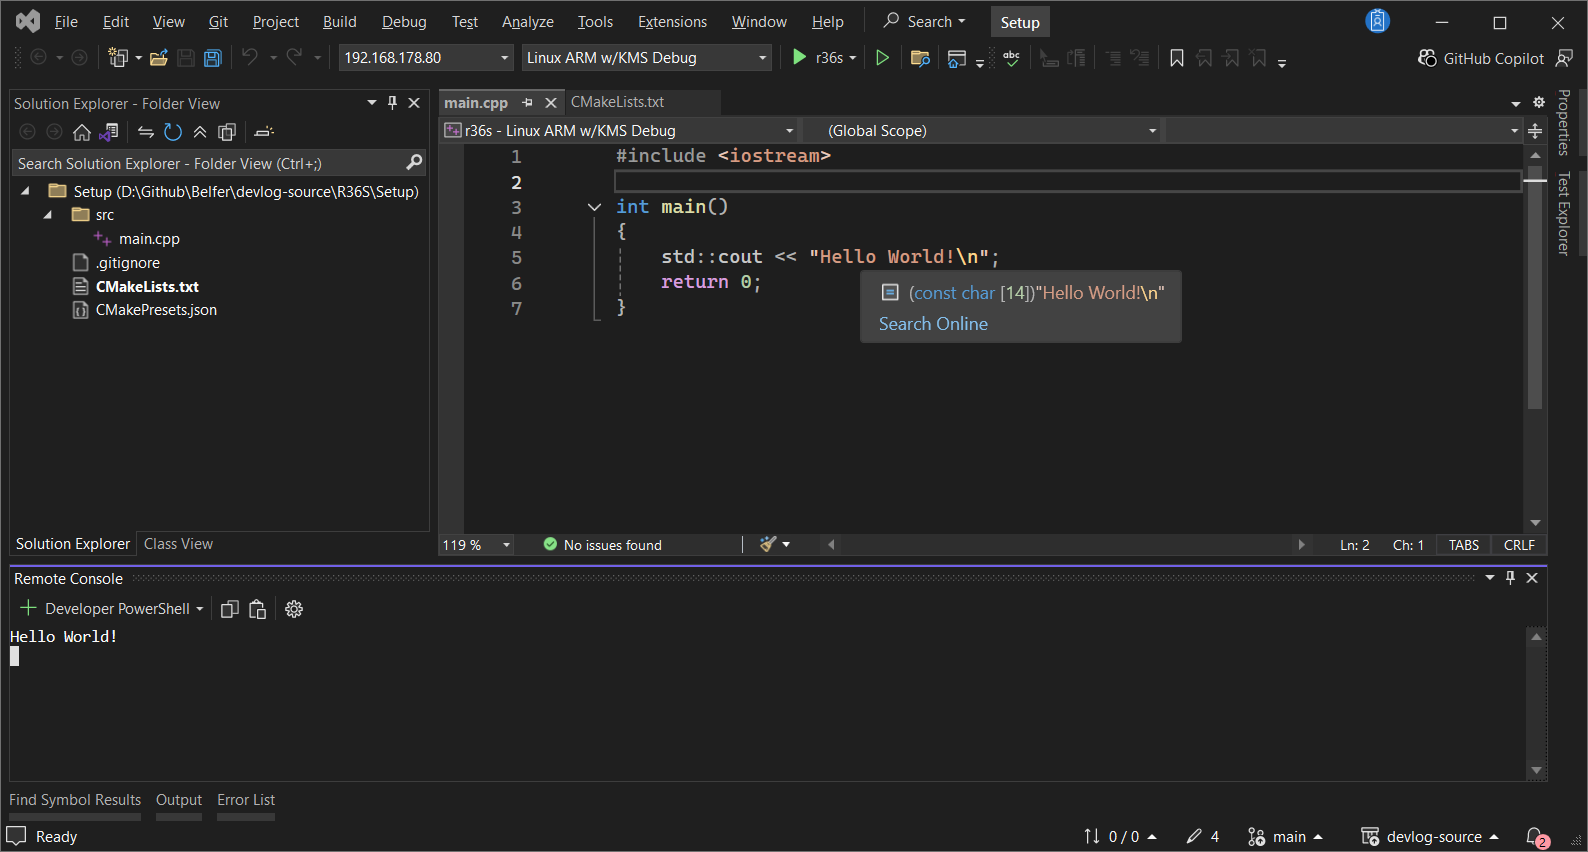Screen dimensions: 1588x852
Task: Switch to the Class View tab
Action: point(178,544)
